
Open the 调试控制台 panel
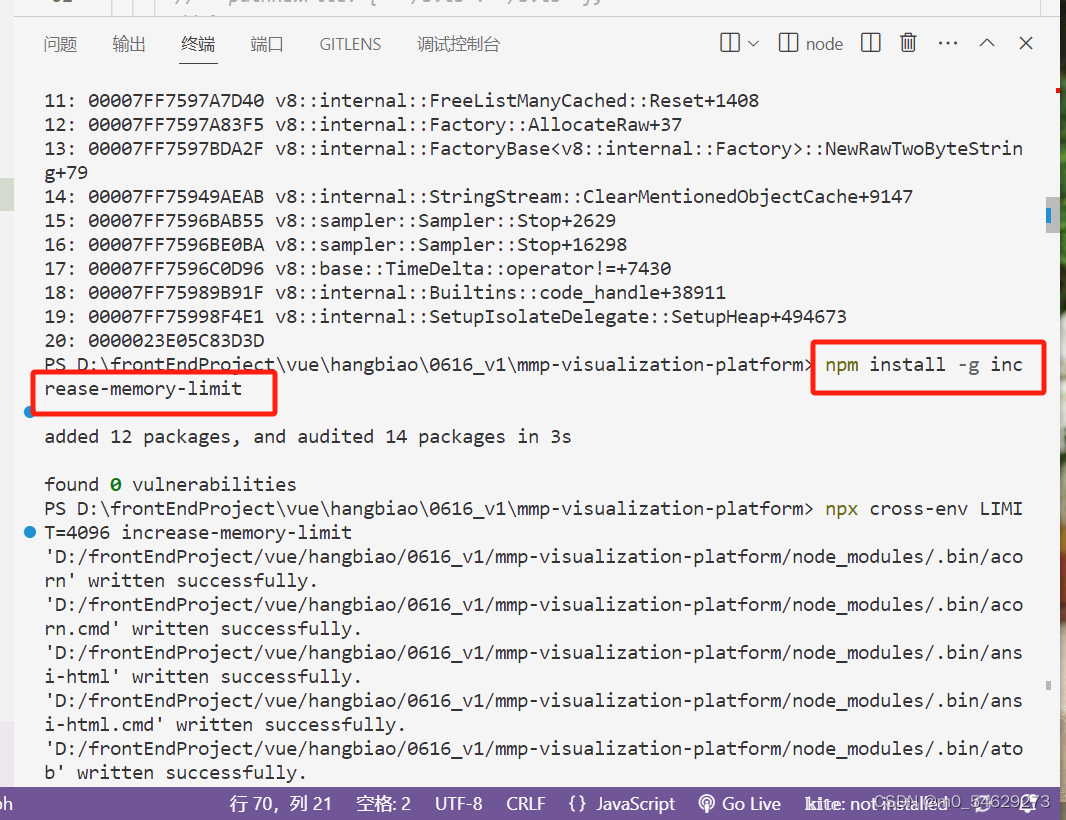458,44
